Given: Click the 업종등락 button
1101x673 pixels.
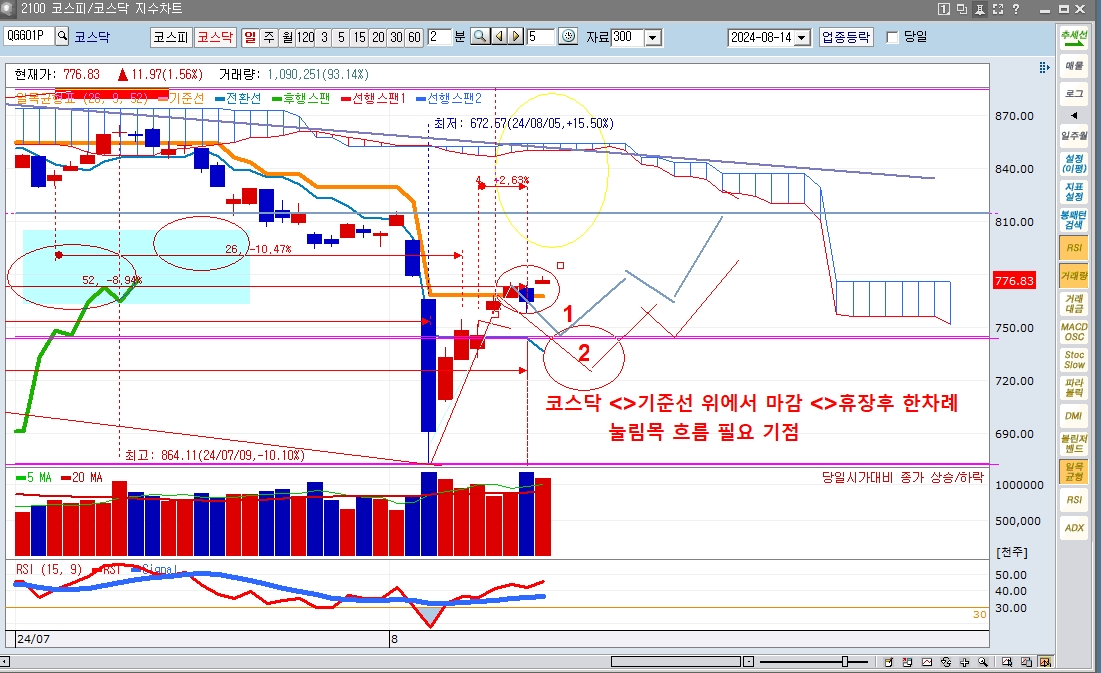Looking at the screenshot, I should 846,37.
